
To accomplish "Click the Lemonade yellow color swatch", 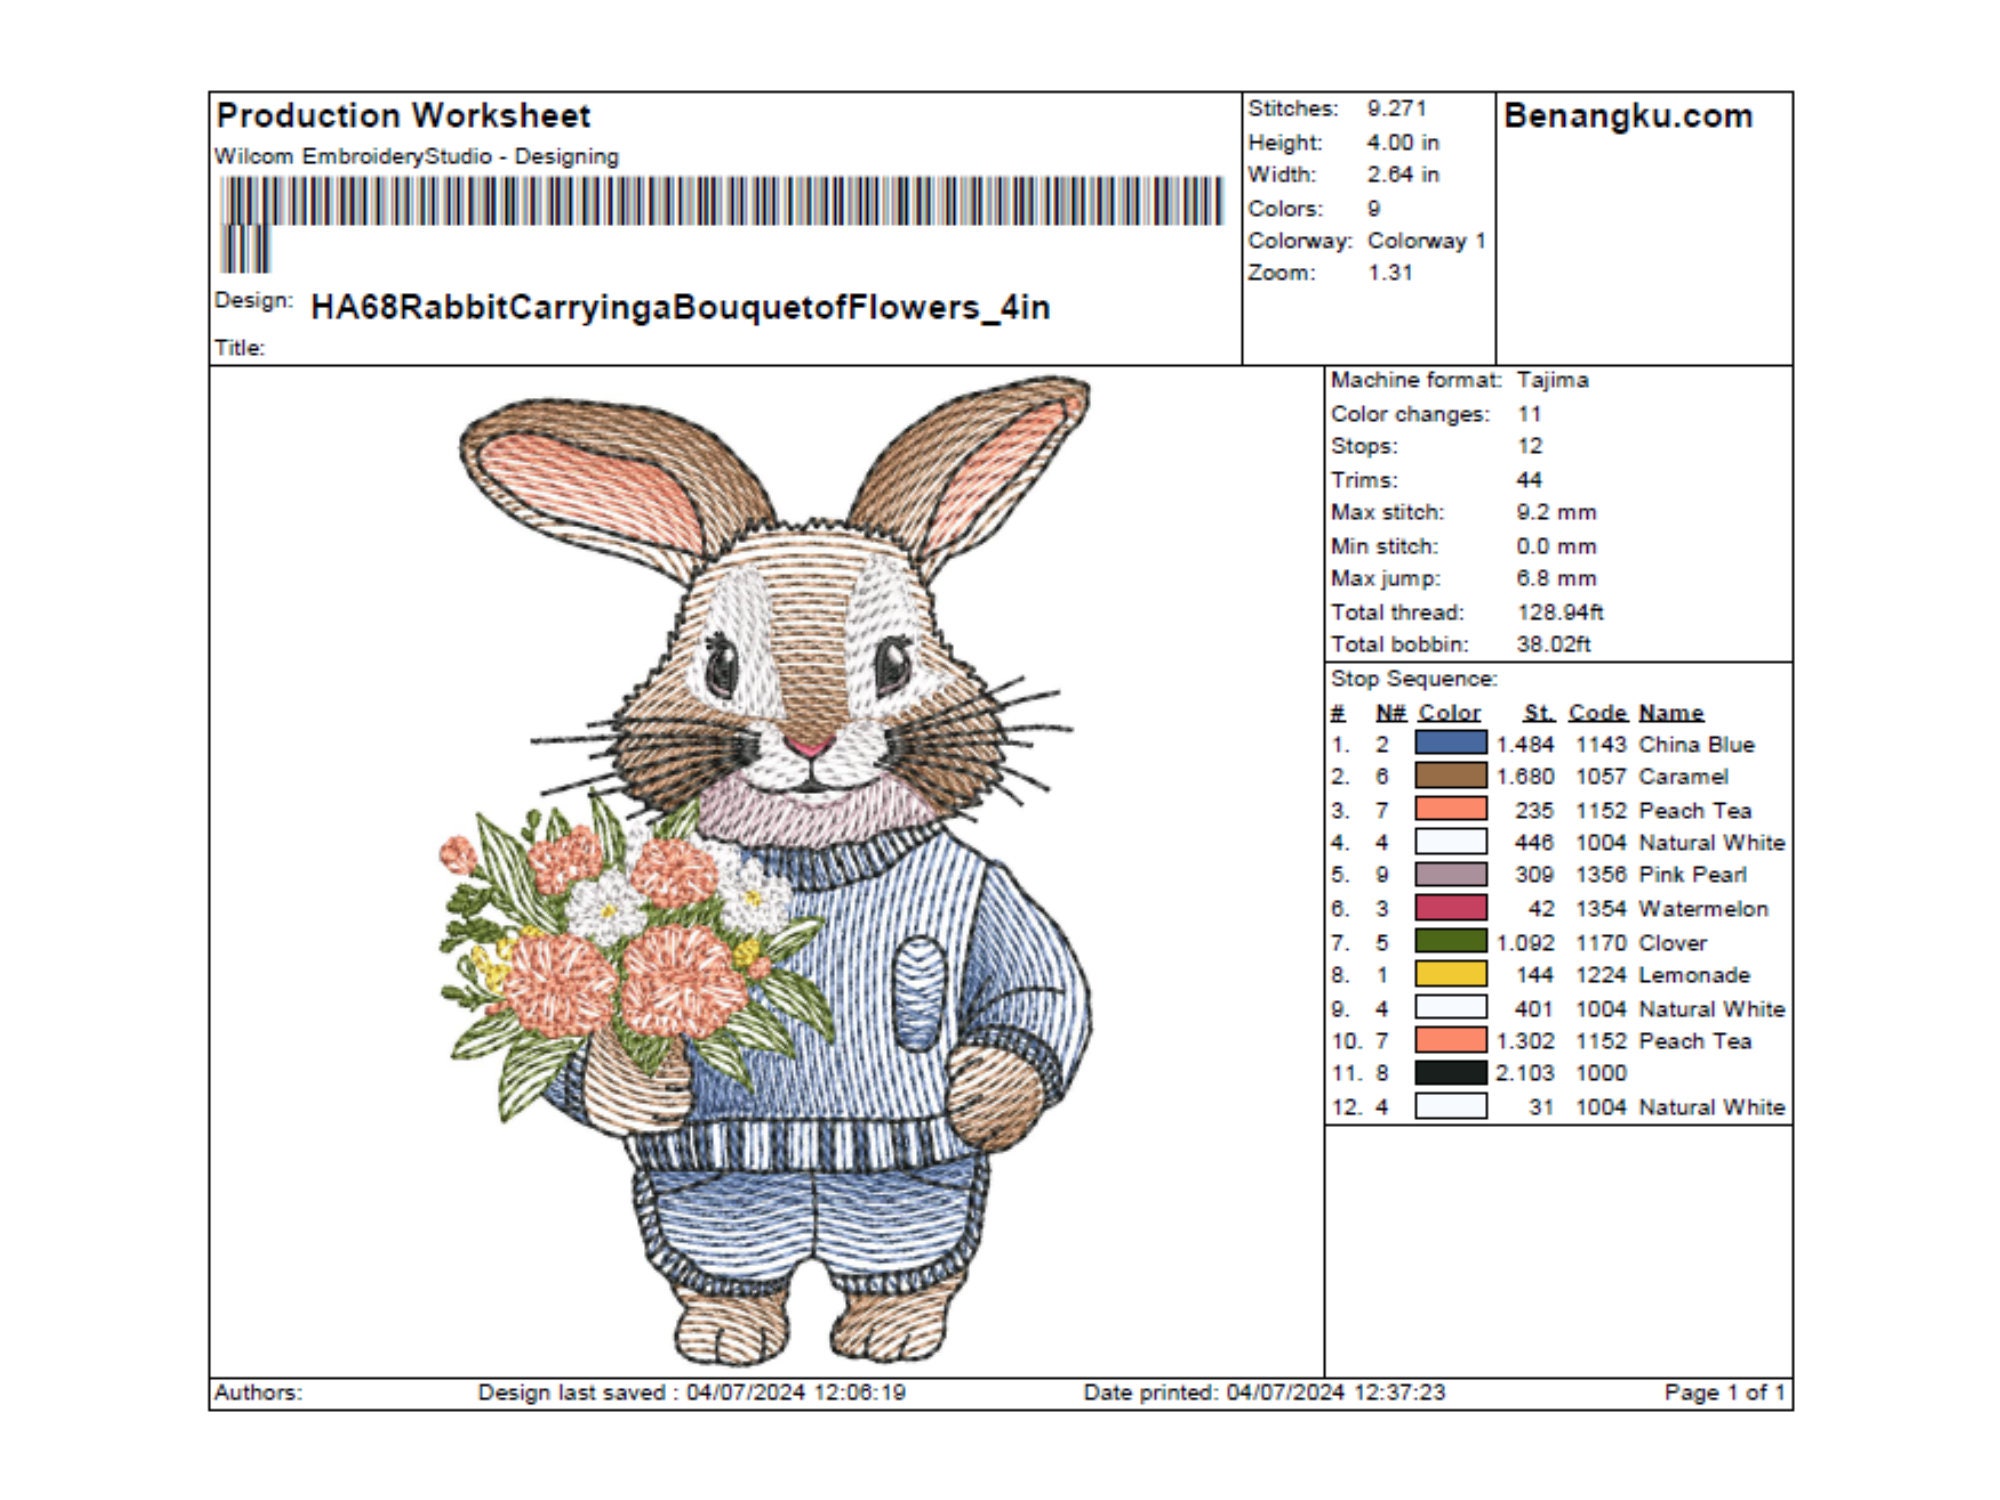I will tap(1450, 974).
